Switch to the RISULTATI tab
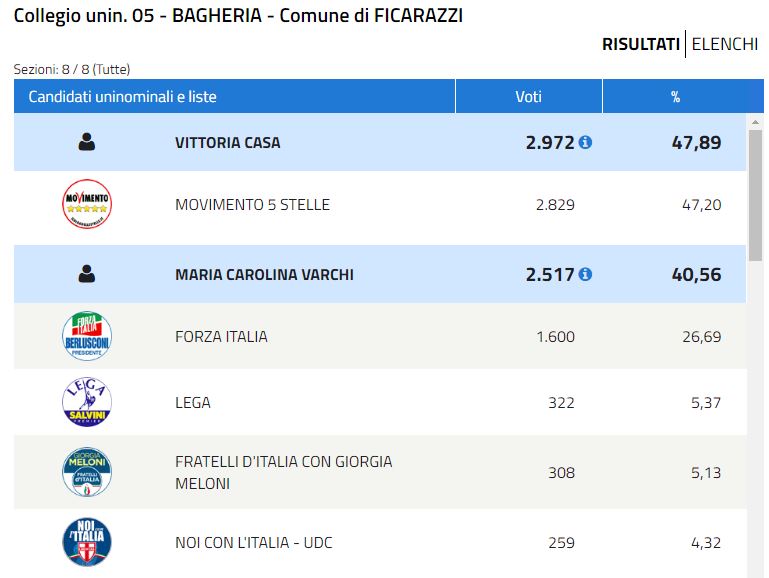Image resolution: width=769 pixels, height=578 pixels. [641, 44]
